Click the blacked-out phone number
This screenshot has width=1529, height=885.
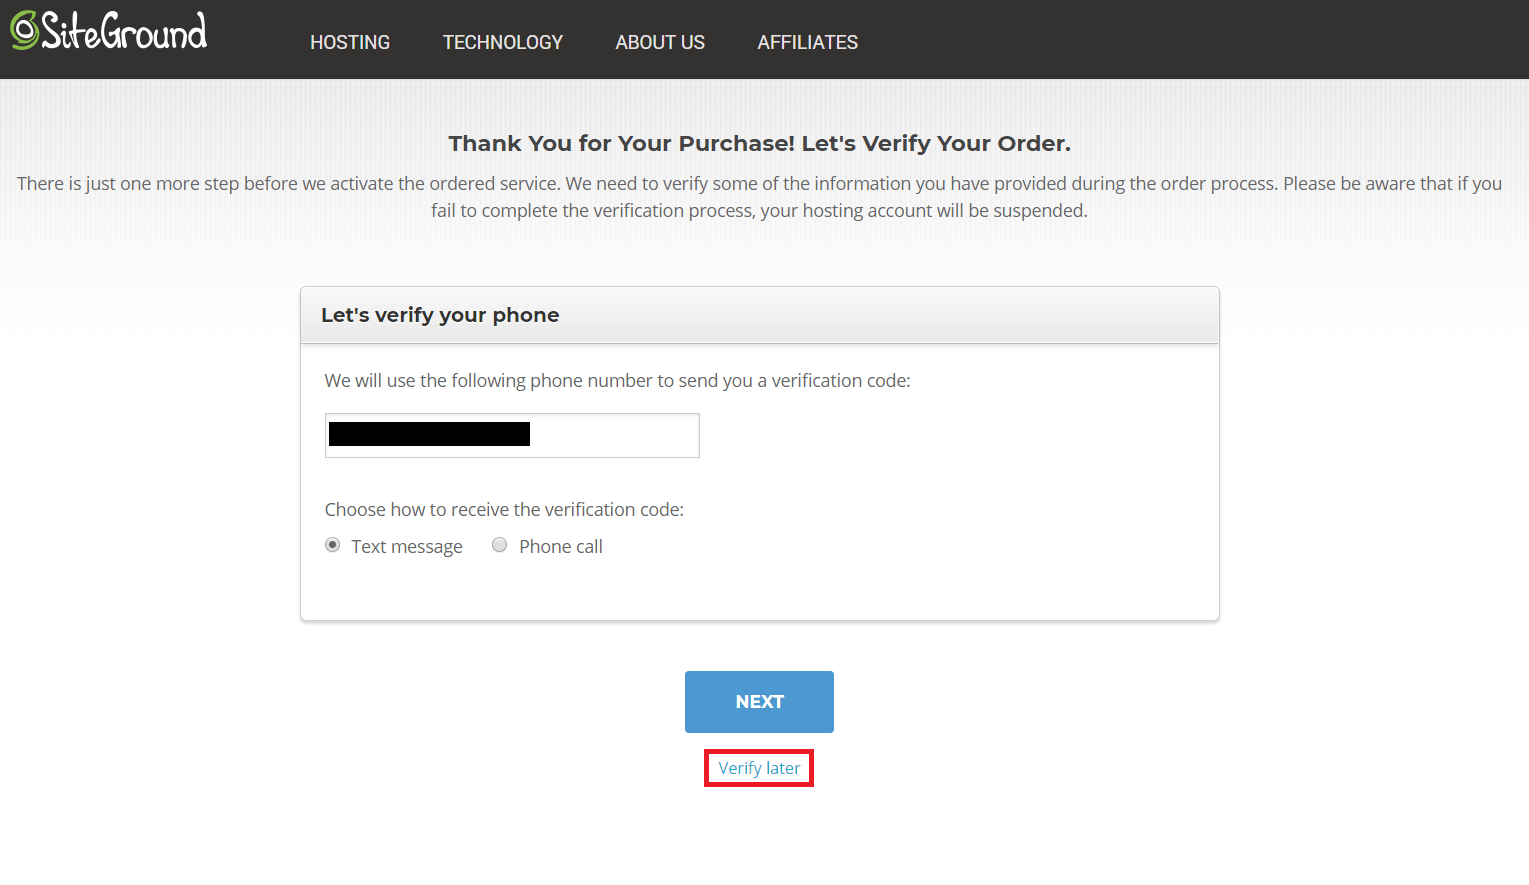429,434
